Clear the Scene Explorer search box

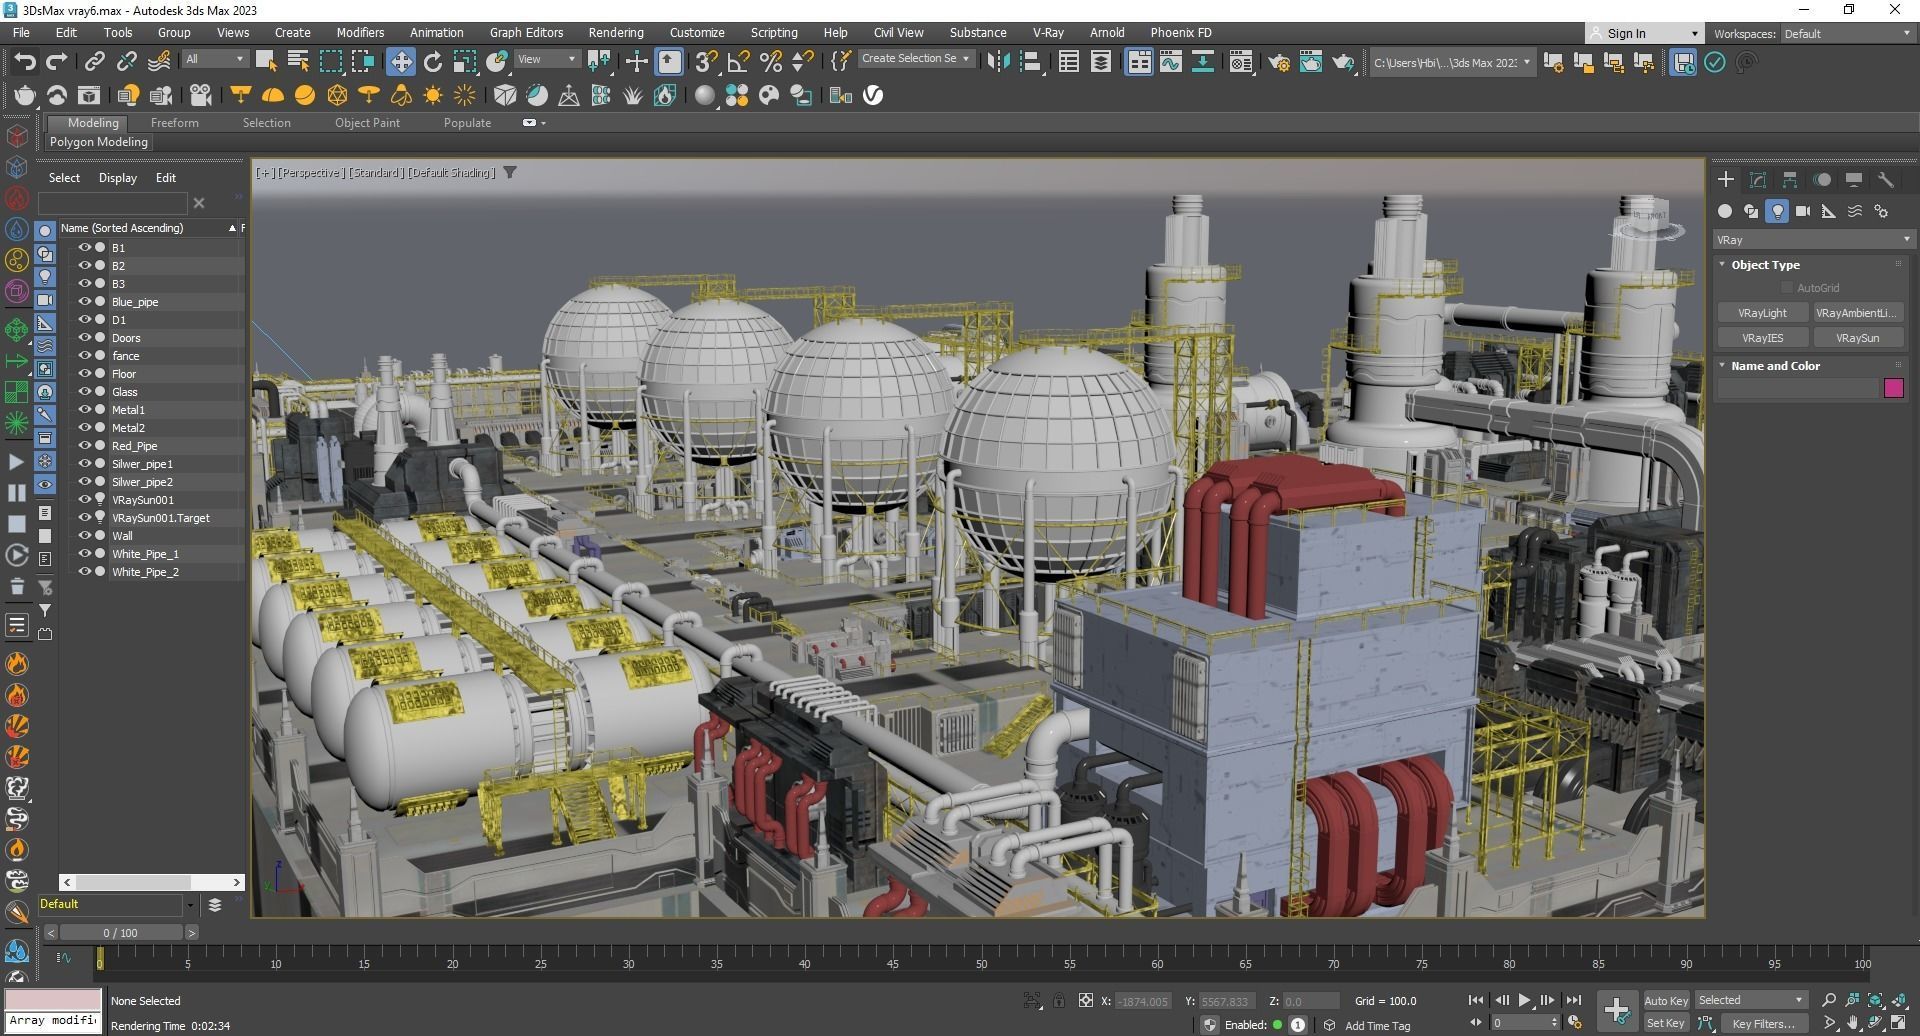click(199, 203)
